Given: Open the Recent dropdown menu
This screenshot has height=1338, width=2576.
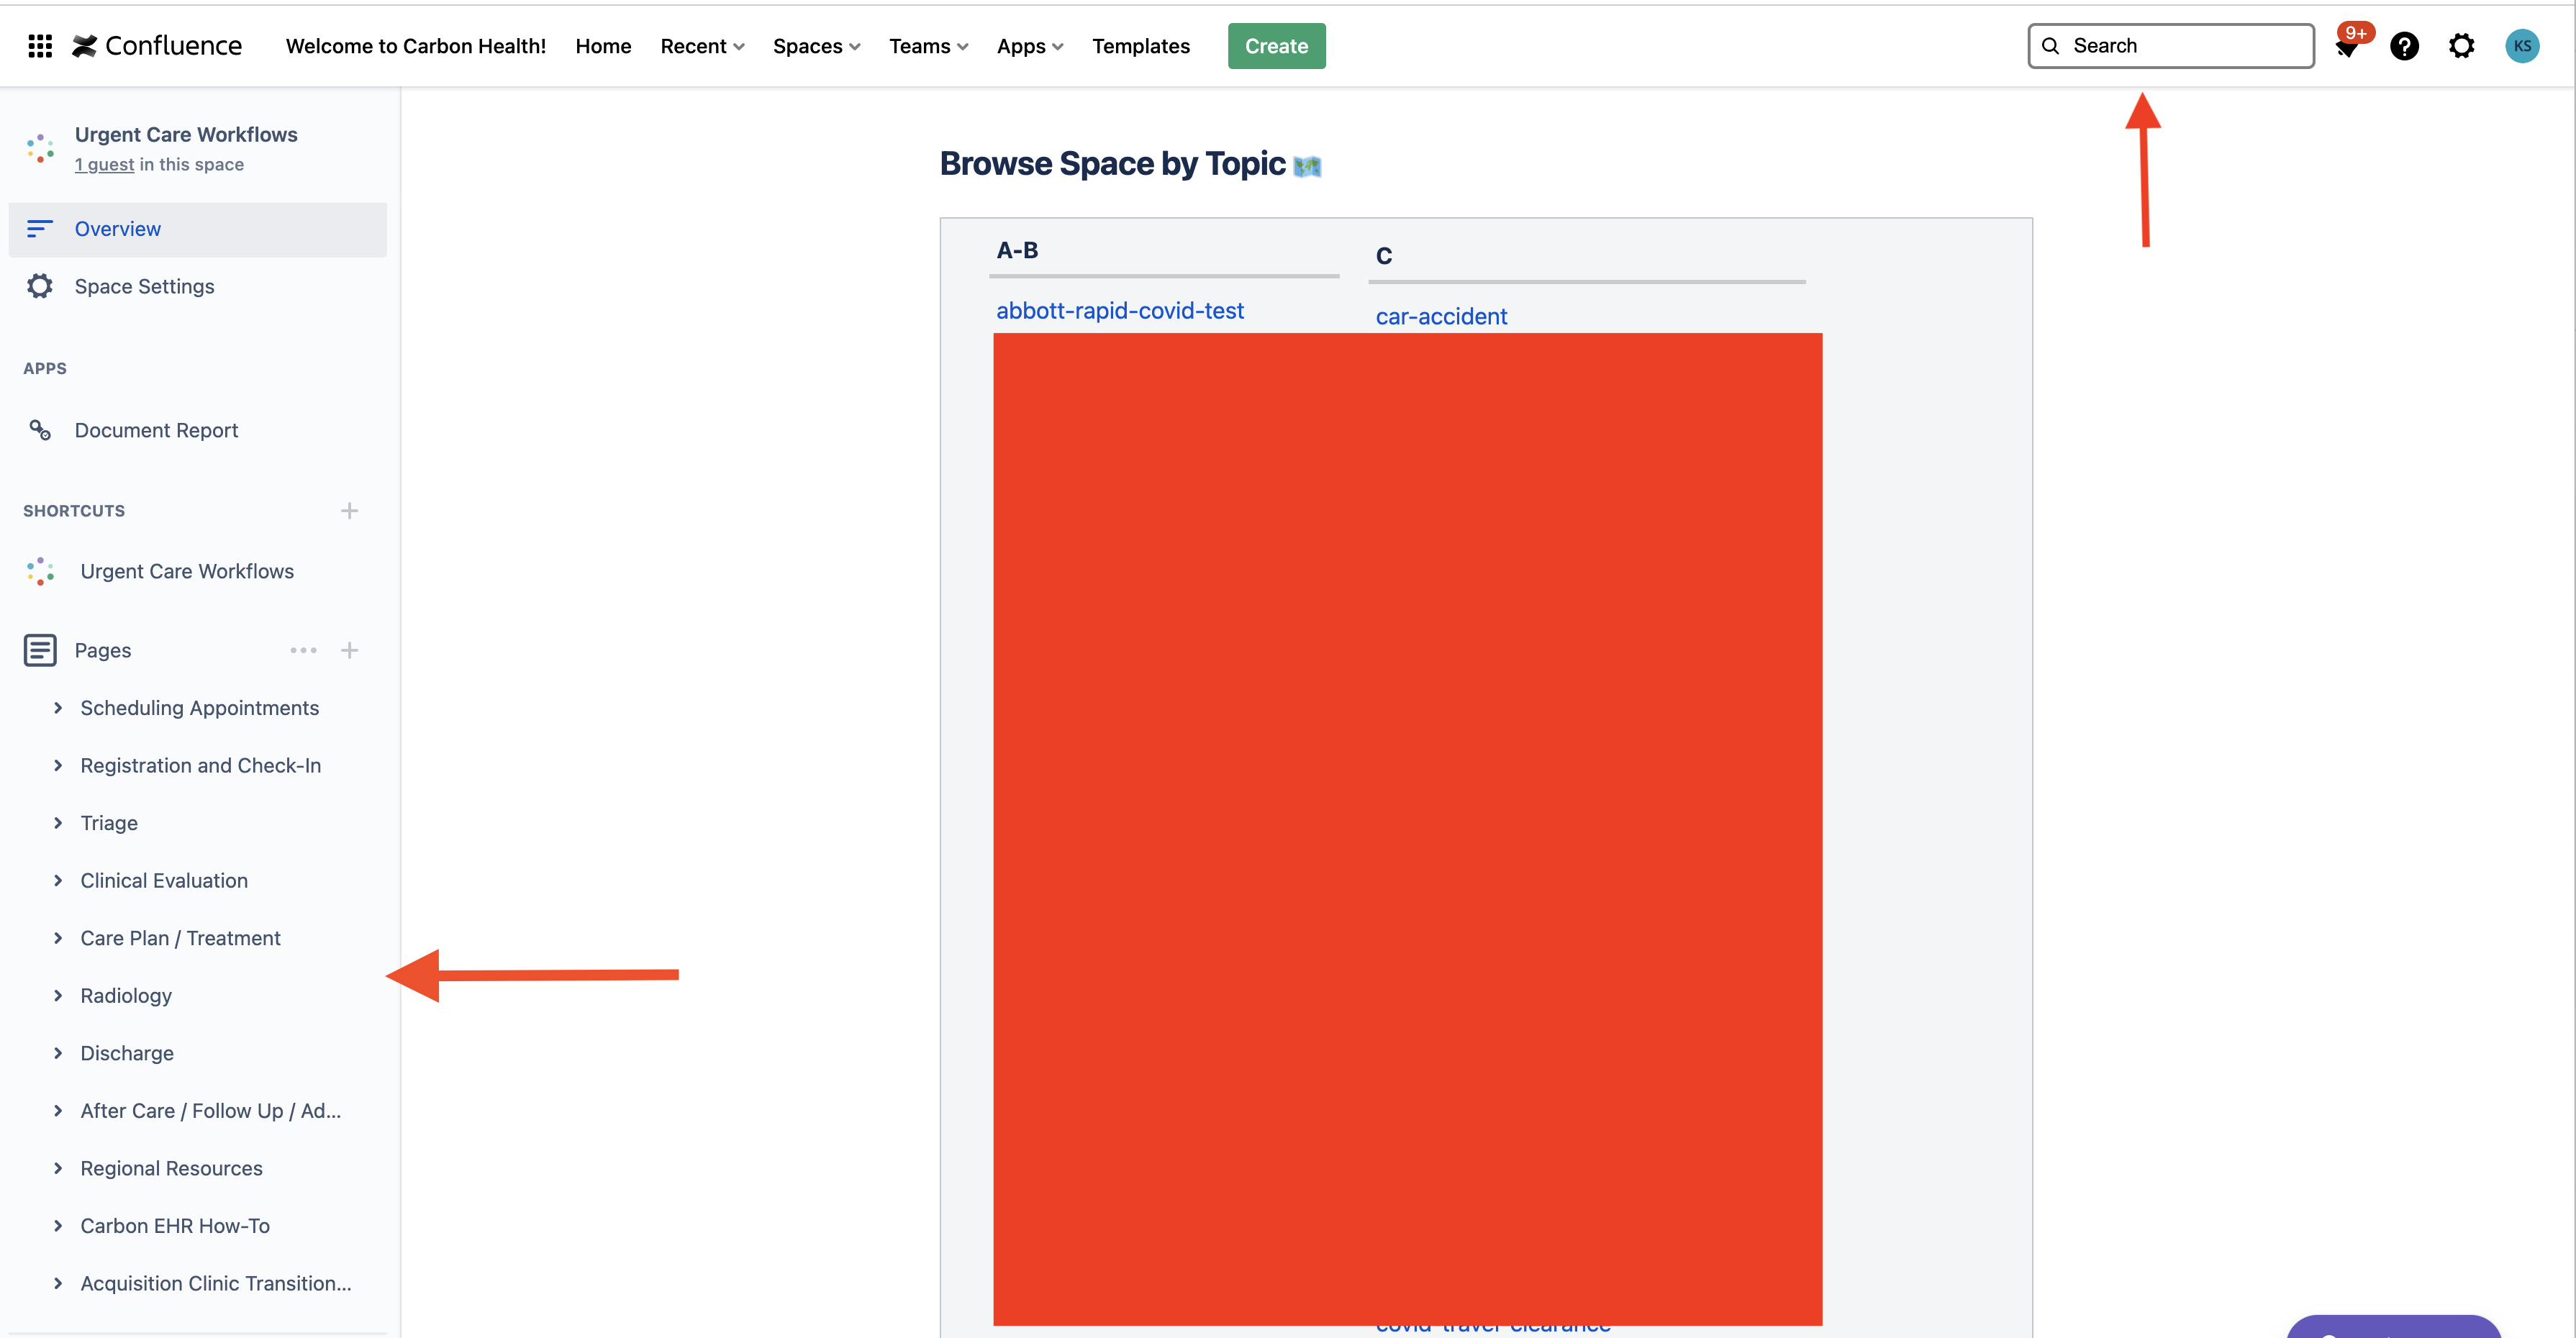Looking at the screenshot, I should click(x=702, y=46).
